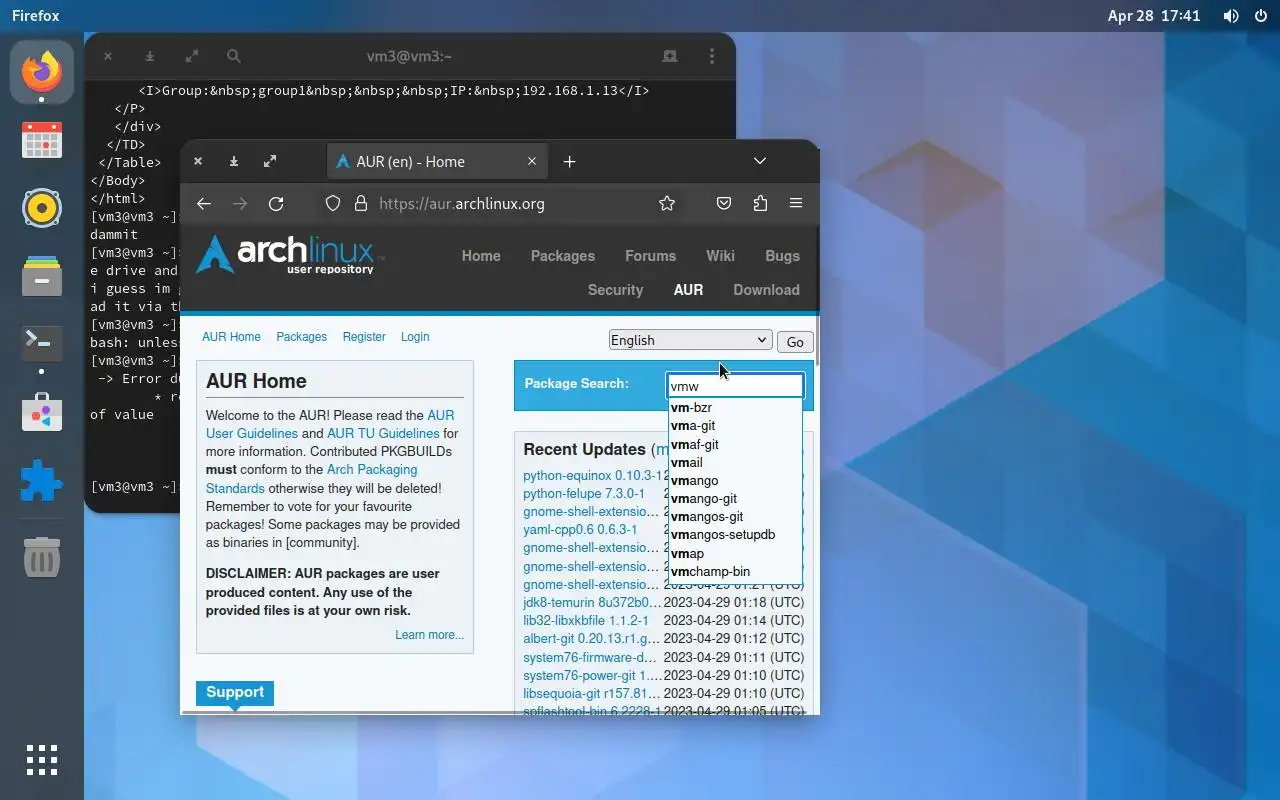1280x800 pixels.
Task: Open the Bugs navigation link
Action: (782, 256)
